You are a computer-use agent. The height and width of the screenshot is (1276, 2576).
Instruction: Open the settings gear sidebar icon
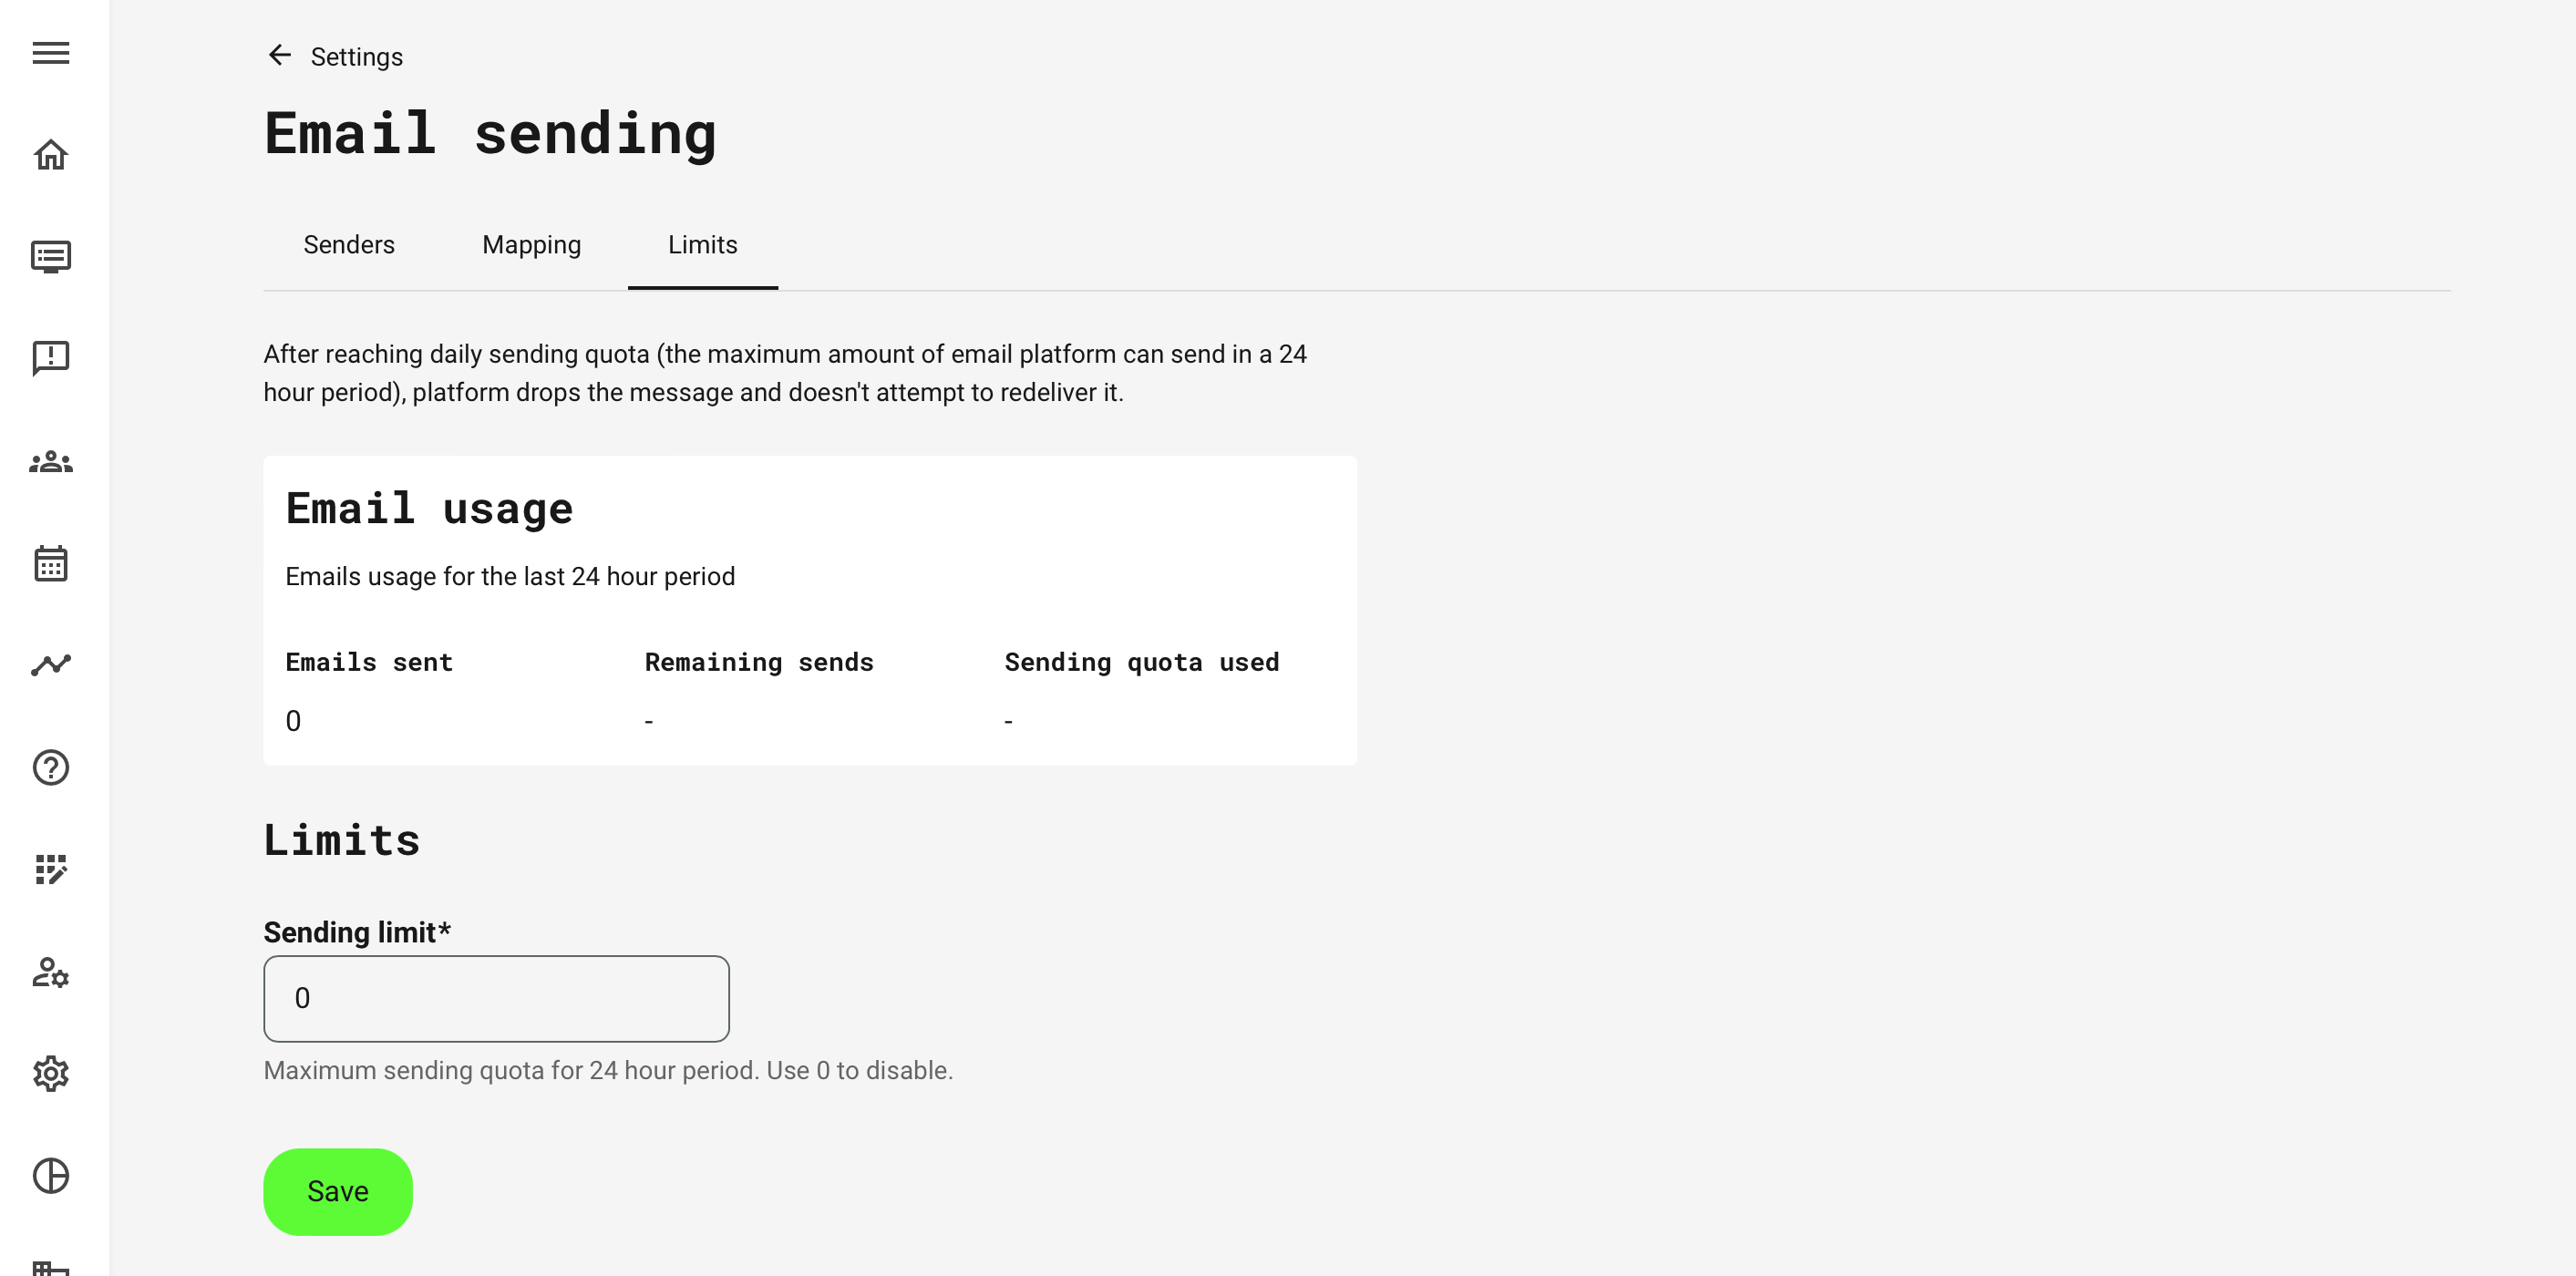click(50, 1074)
